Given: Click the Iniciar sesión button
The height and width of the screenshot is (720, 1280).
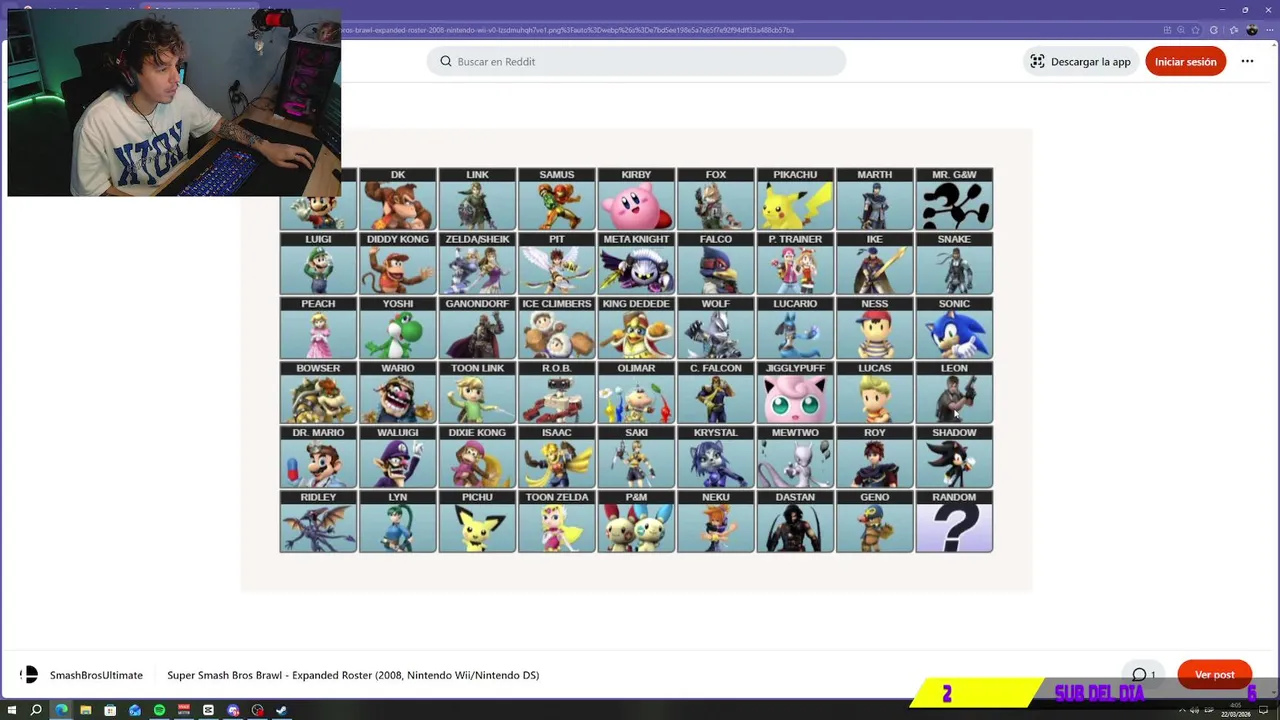Looking at the screenshot, I should pyautogui.click(x=1185, y=61).
